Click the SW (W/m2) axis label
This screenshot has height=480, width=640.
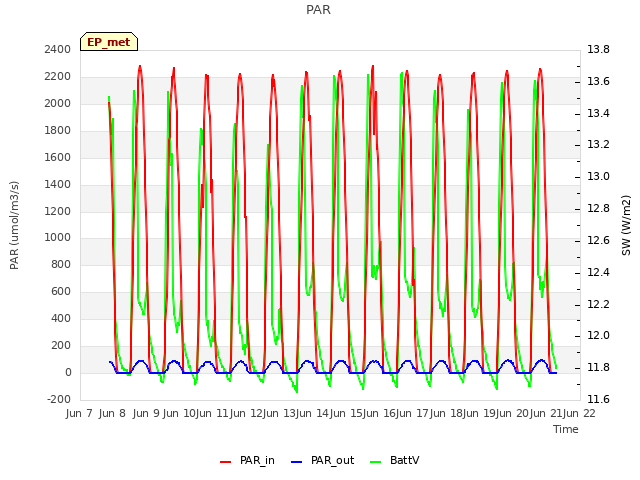tap(626, 225)
